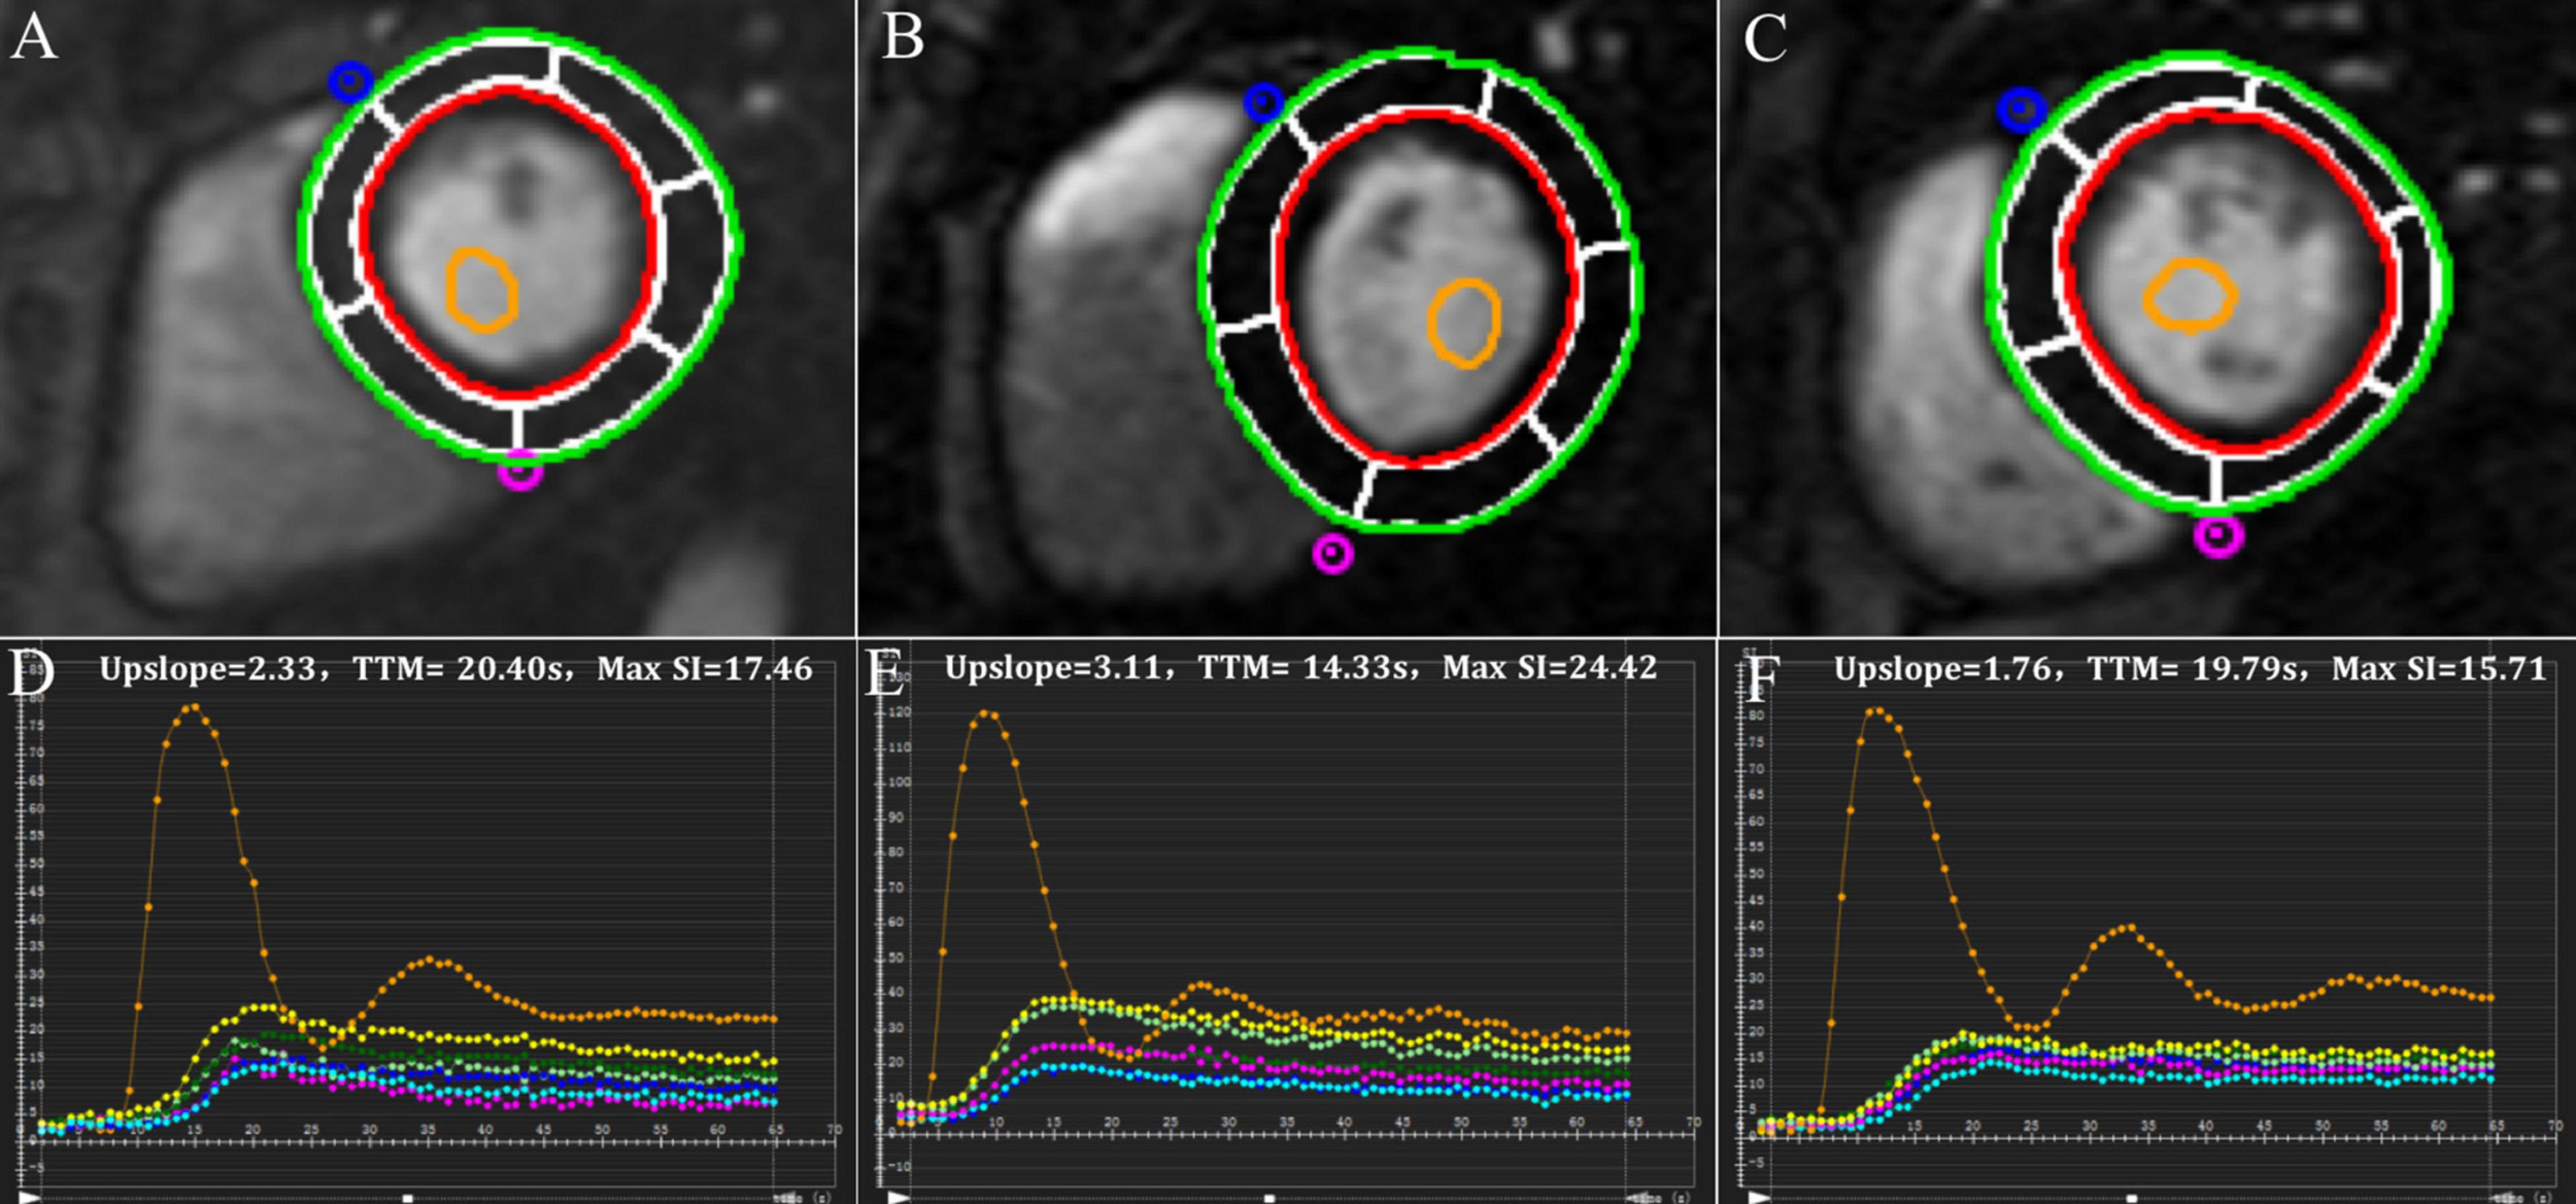This screenshot has height=1204, width=2576.
Task: Select the orange blood pool ROI in panel C
Action: (x=2190, y=296)
